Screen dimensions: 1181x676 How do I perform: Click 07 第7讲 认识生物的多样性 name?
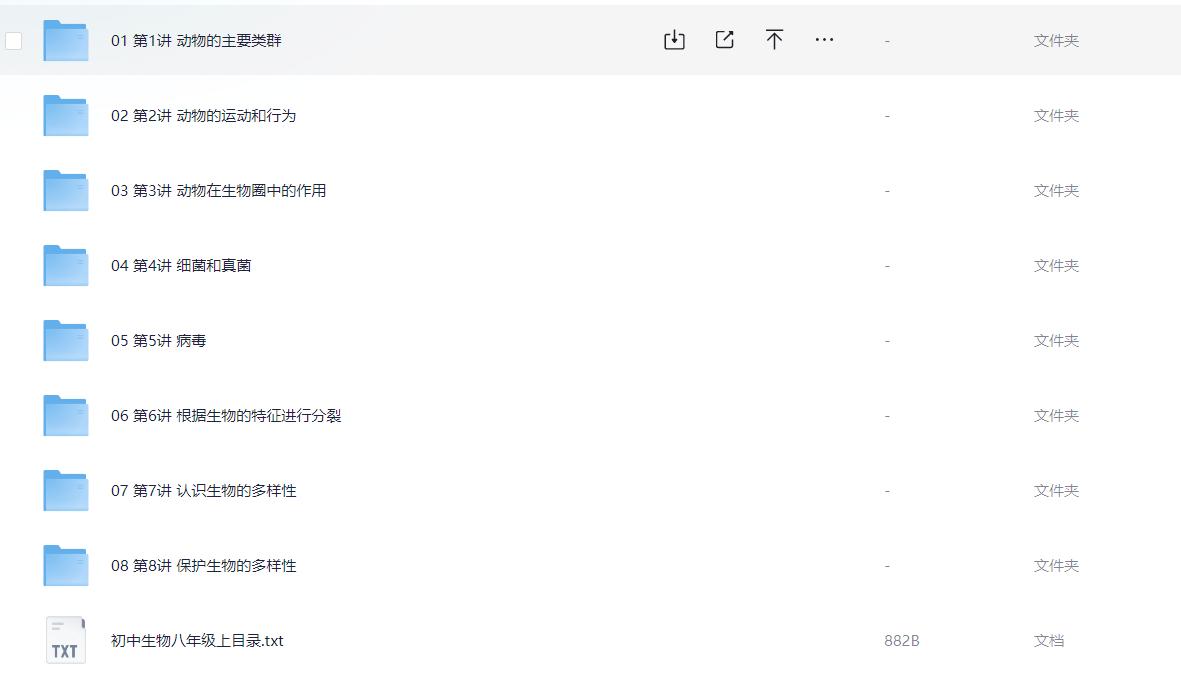click(203, 491)
